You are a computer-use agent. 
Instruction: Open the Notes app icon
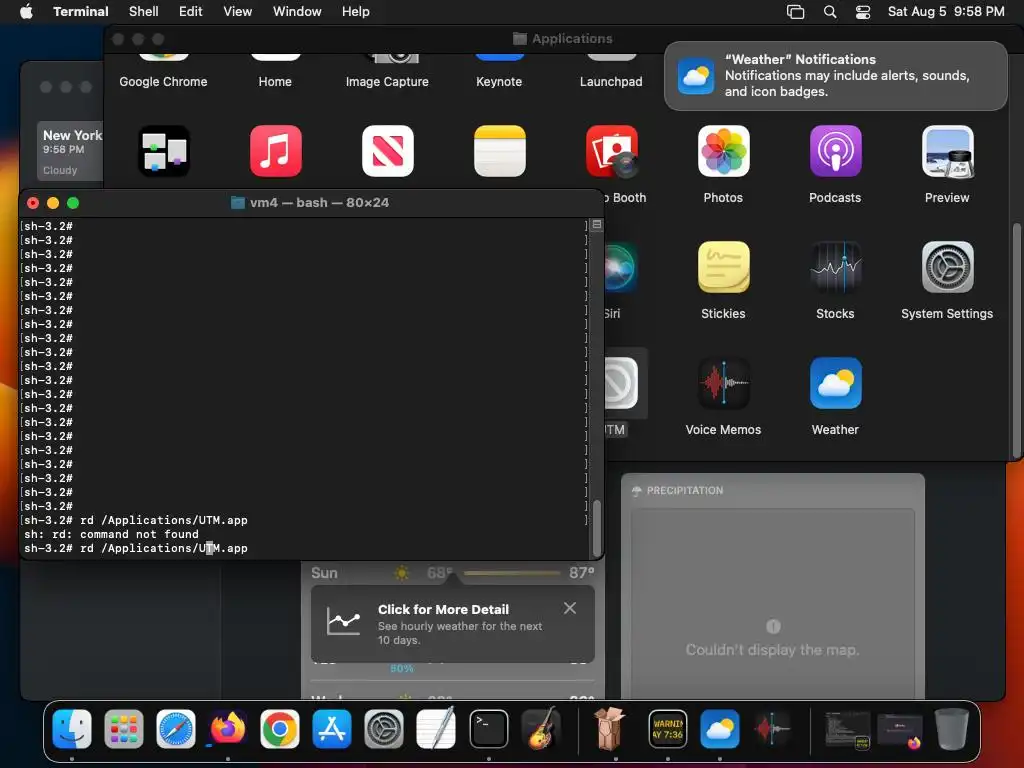point(500,151)
